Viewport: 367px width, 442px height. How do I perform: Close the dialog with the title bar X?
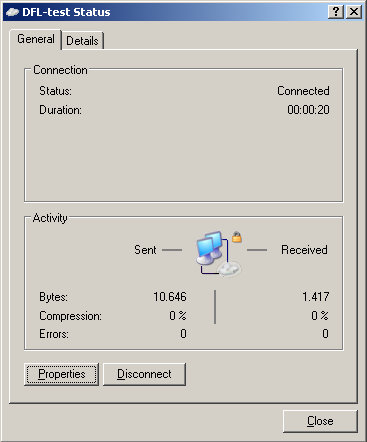[354, 12]
